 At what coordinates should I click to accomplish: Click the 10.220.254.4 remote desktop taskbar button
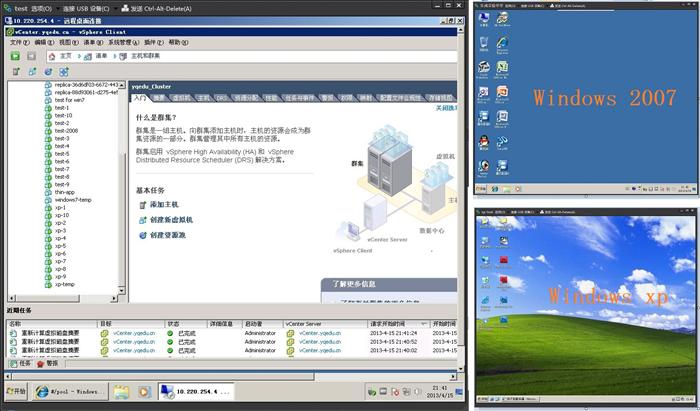pyautogui.click(x=196, y=392)
